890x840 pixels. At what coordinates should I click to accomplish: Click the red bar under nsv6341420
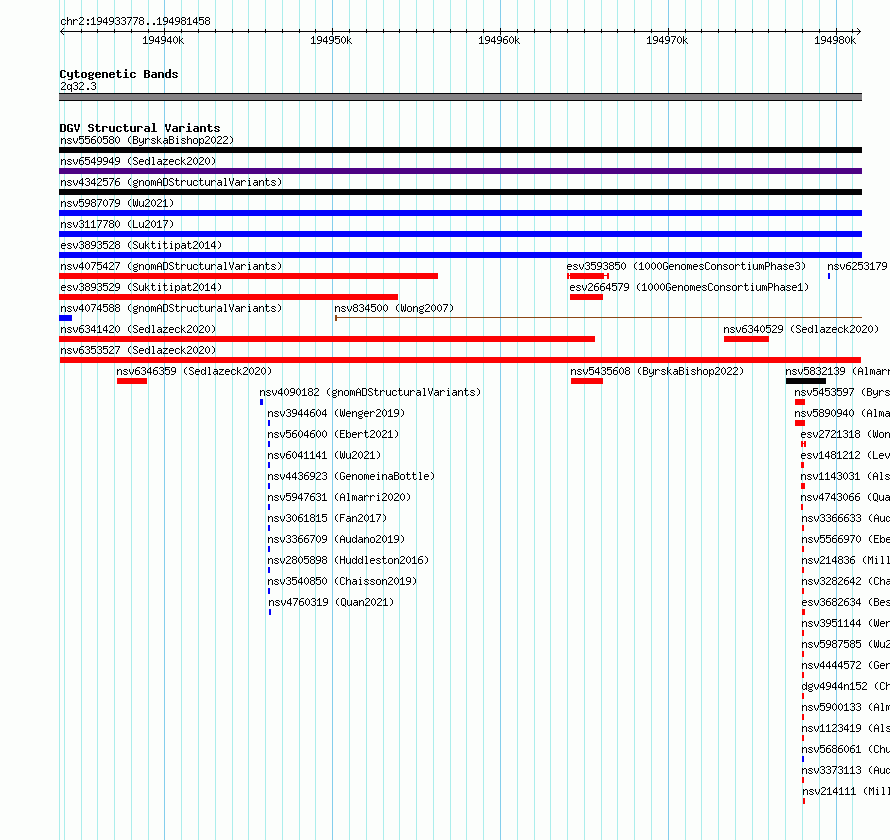327,339
